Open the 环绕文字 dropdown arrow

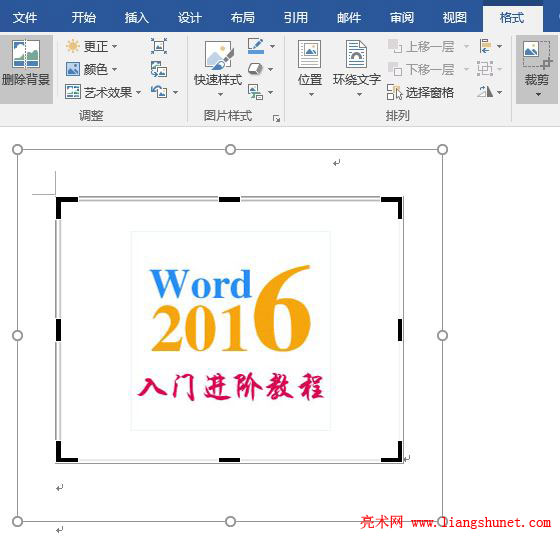tap(359, 95)
